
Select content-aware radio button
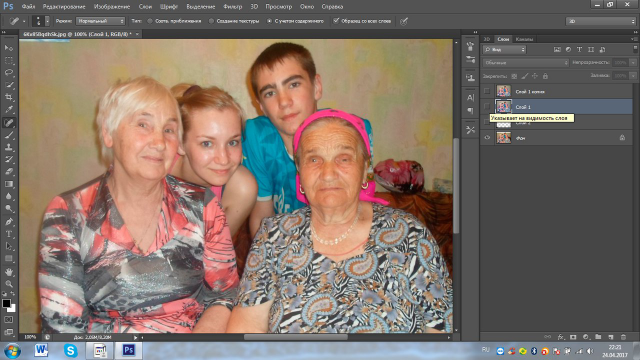click(269, 21)
